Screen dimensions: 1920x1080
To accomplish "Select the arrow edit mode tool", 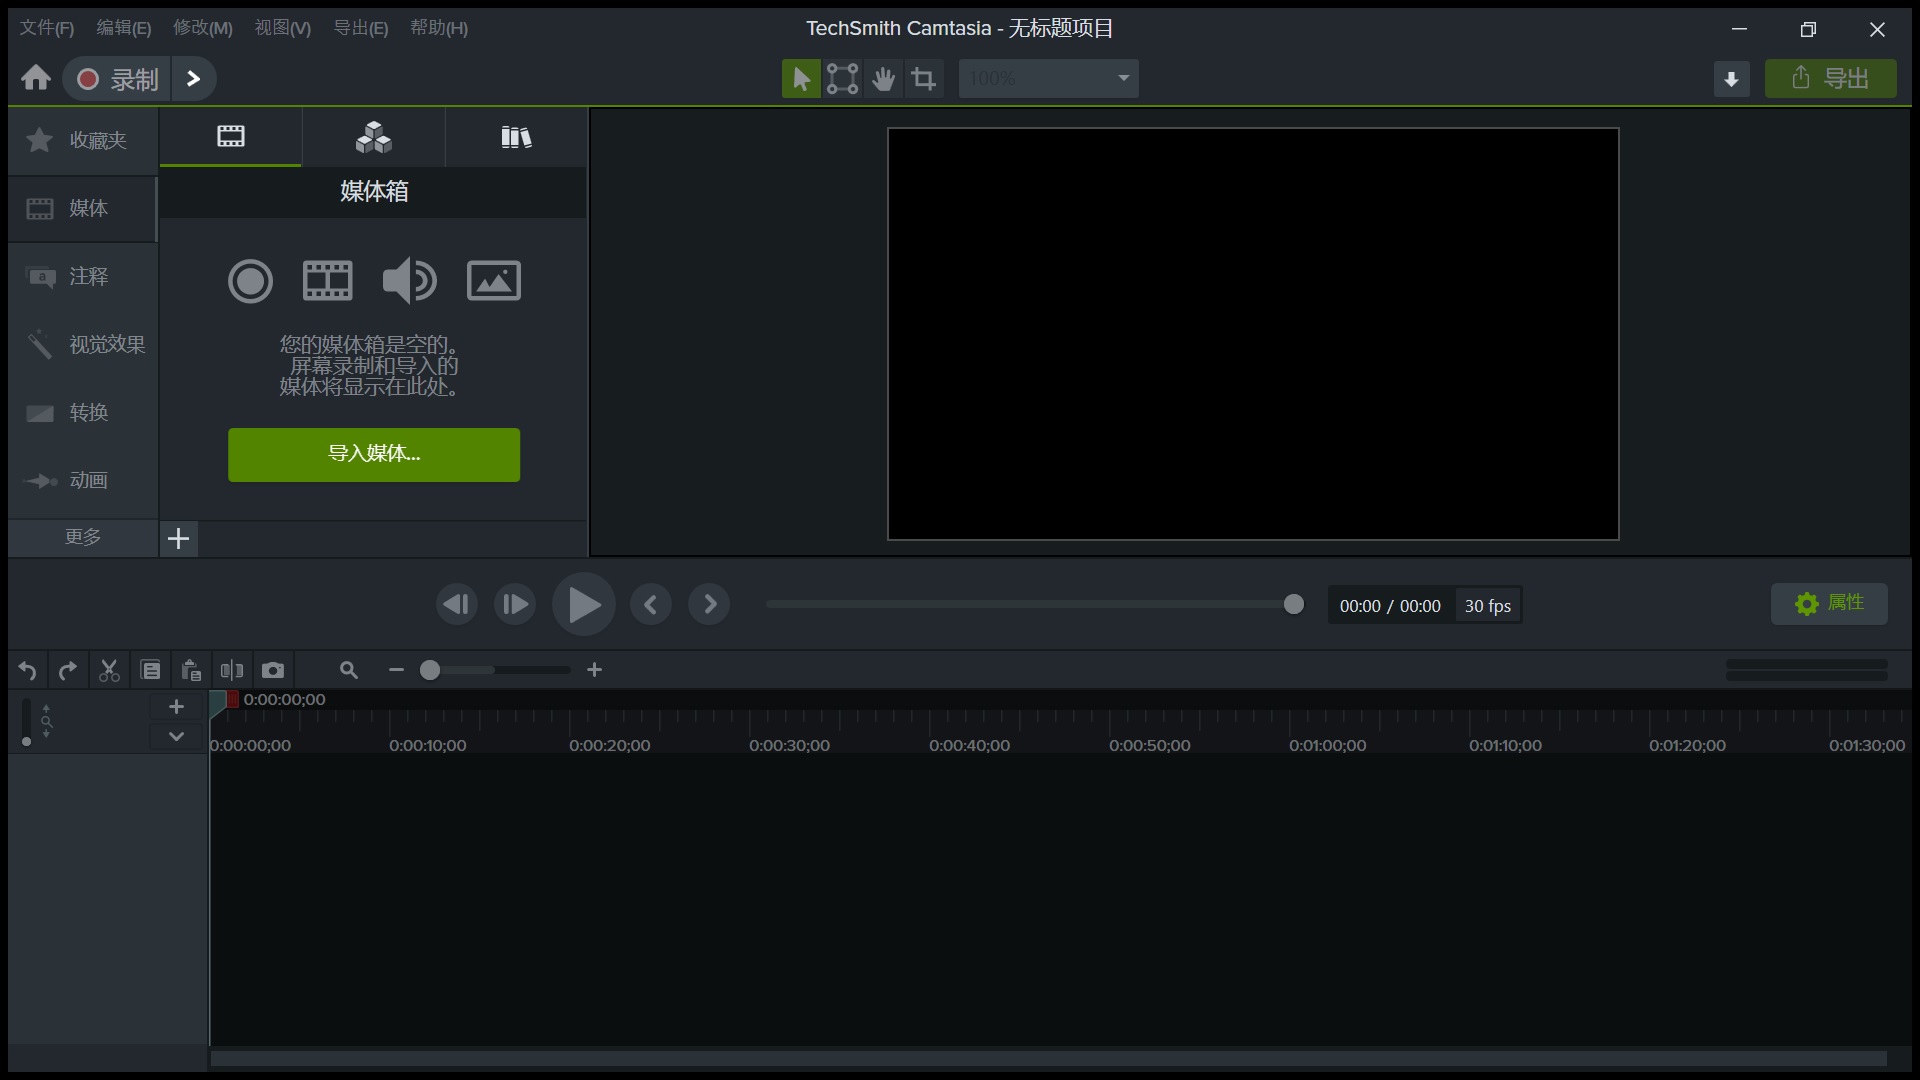I will (x=801, y=79).
